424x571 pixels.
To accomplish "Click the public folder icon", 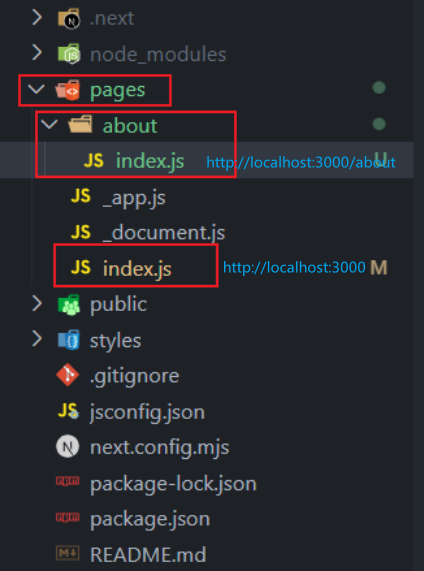I will pos(69,304).
